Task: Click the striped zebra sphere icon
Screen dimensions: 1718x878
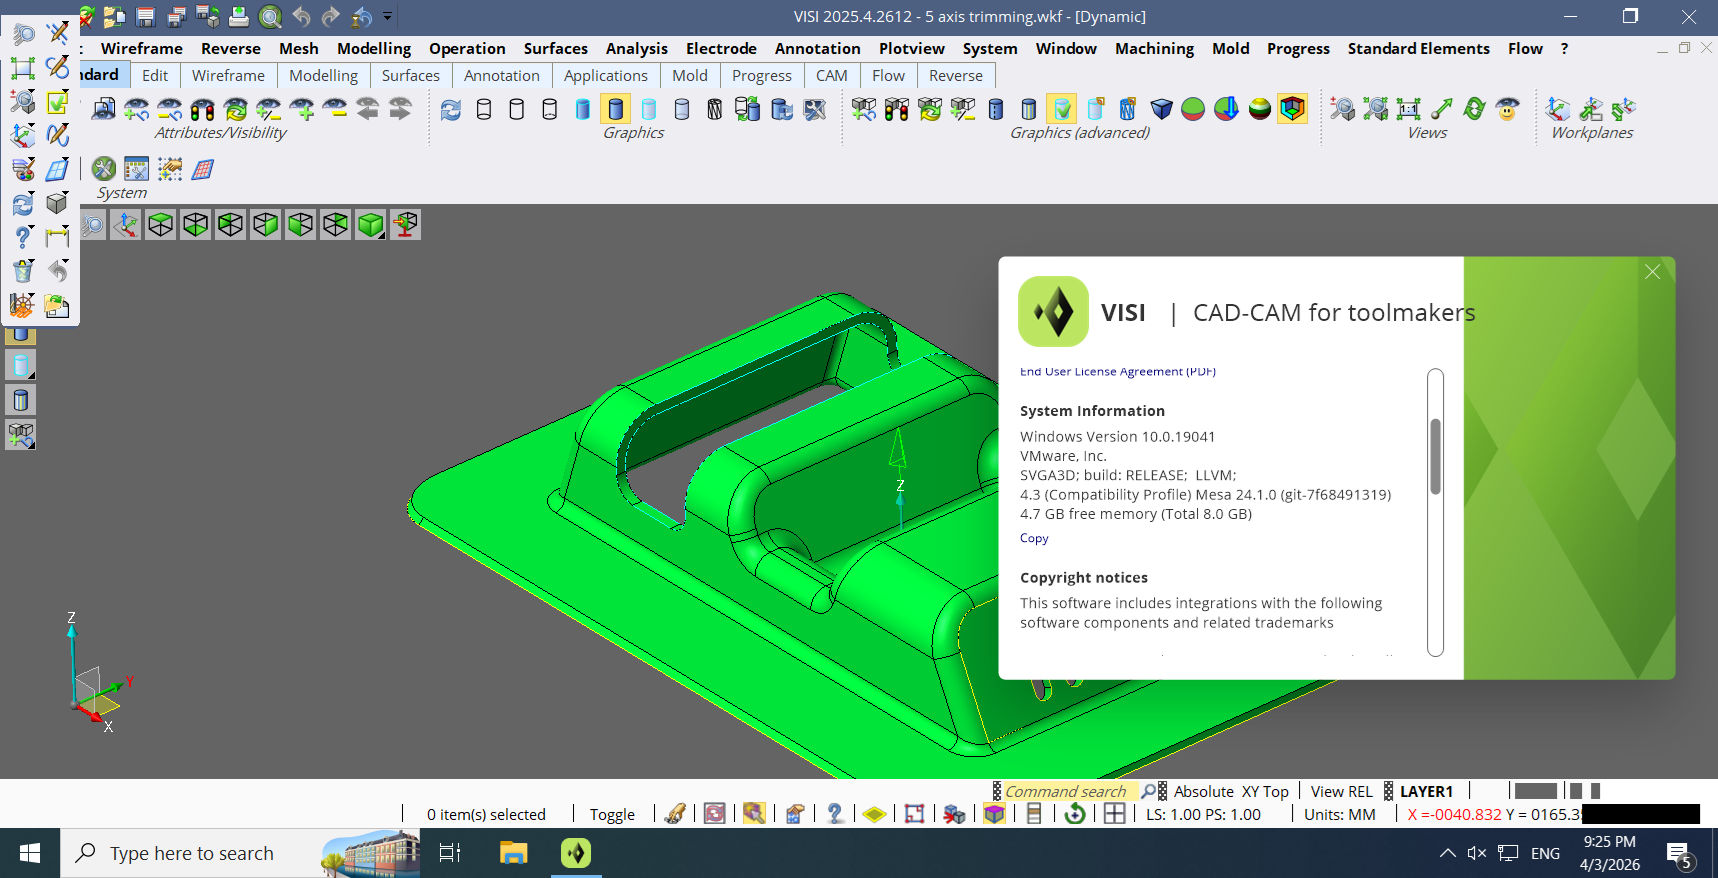Action: click(1260, 109)
